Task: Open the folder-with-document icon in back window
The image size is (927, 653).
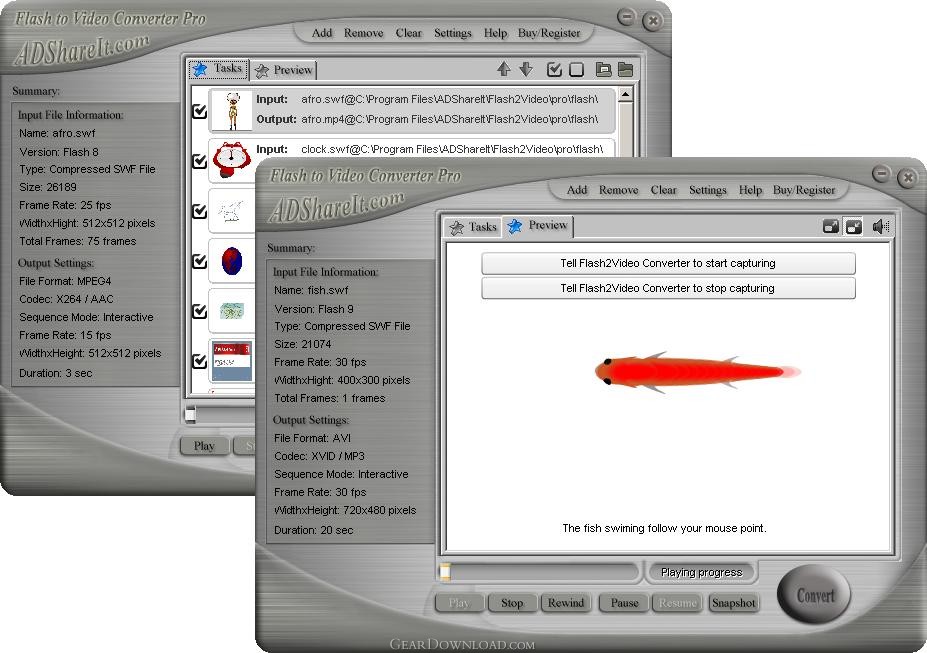Action: pos(603,69)
